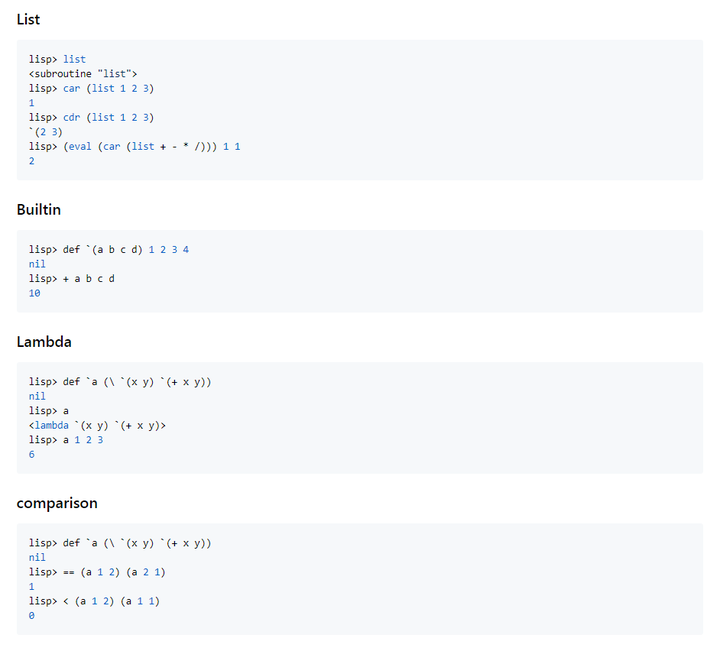Click the output value 0 in comparison block
720x651 pixels.
32,615
